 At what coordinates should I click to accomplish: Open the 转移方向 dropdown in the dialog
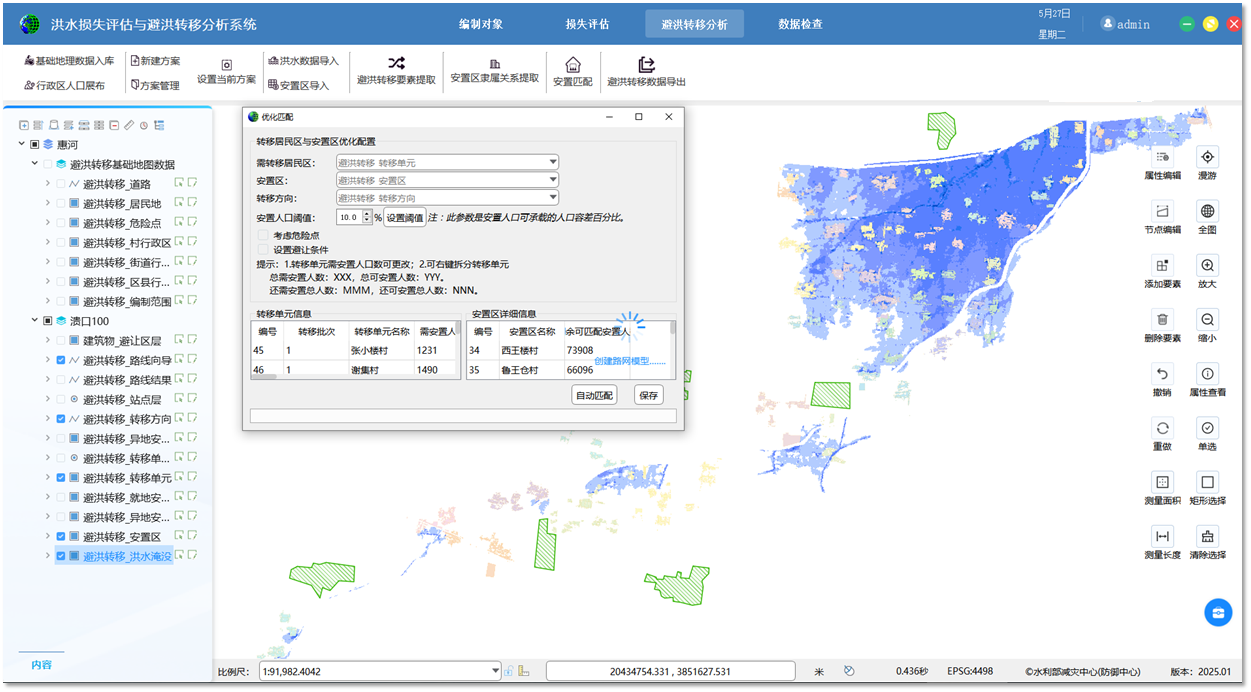(554, 196)
